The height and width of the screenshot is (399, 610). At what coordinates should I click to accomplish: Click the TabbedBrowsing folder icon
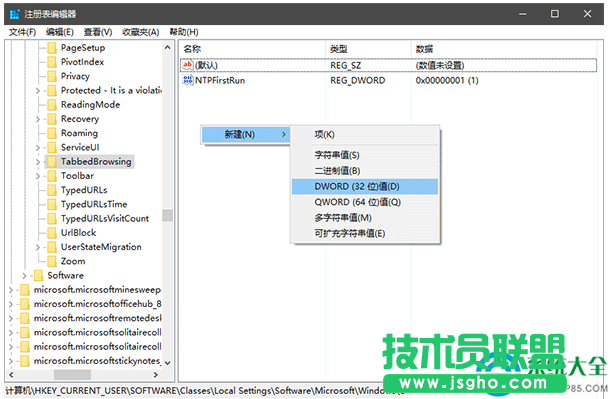tap(52, 162)
